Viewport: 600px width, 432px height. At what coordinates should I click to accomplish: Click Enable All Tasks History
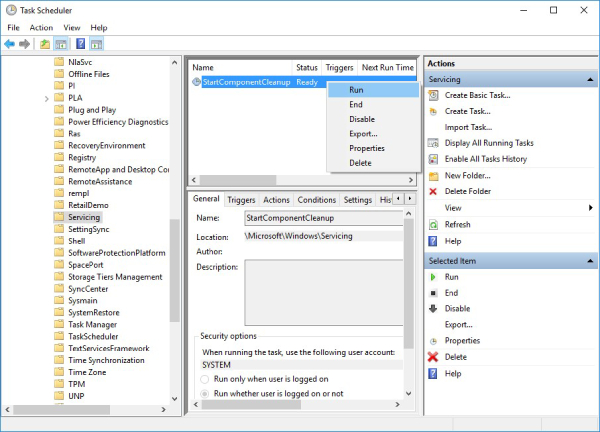tap(485, 159)
